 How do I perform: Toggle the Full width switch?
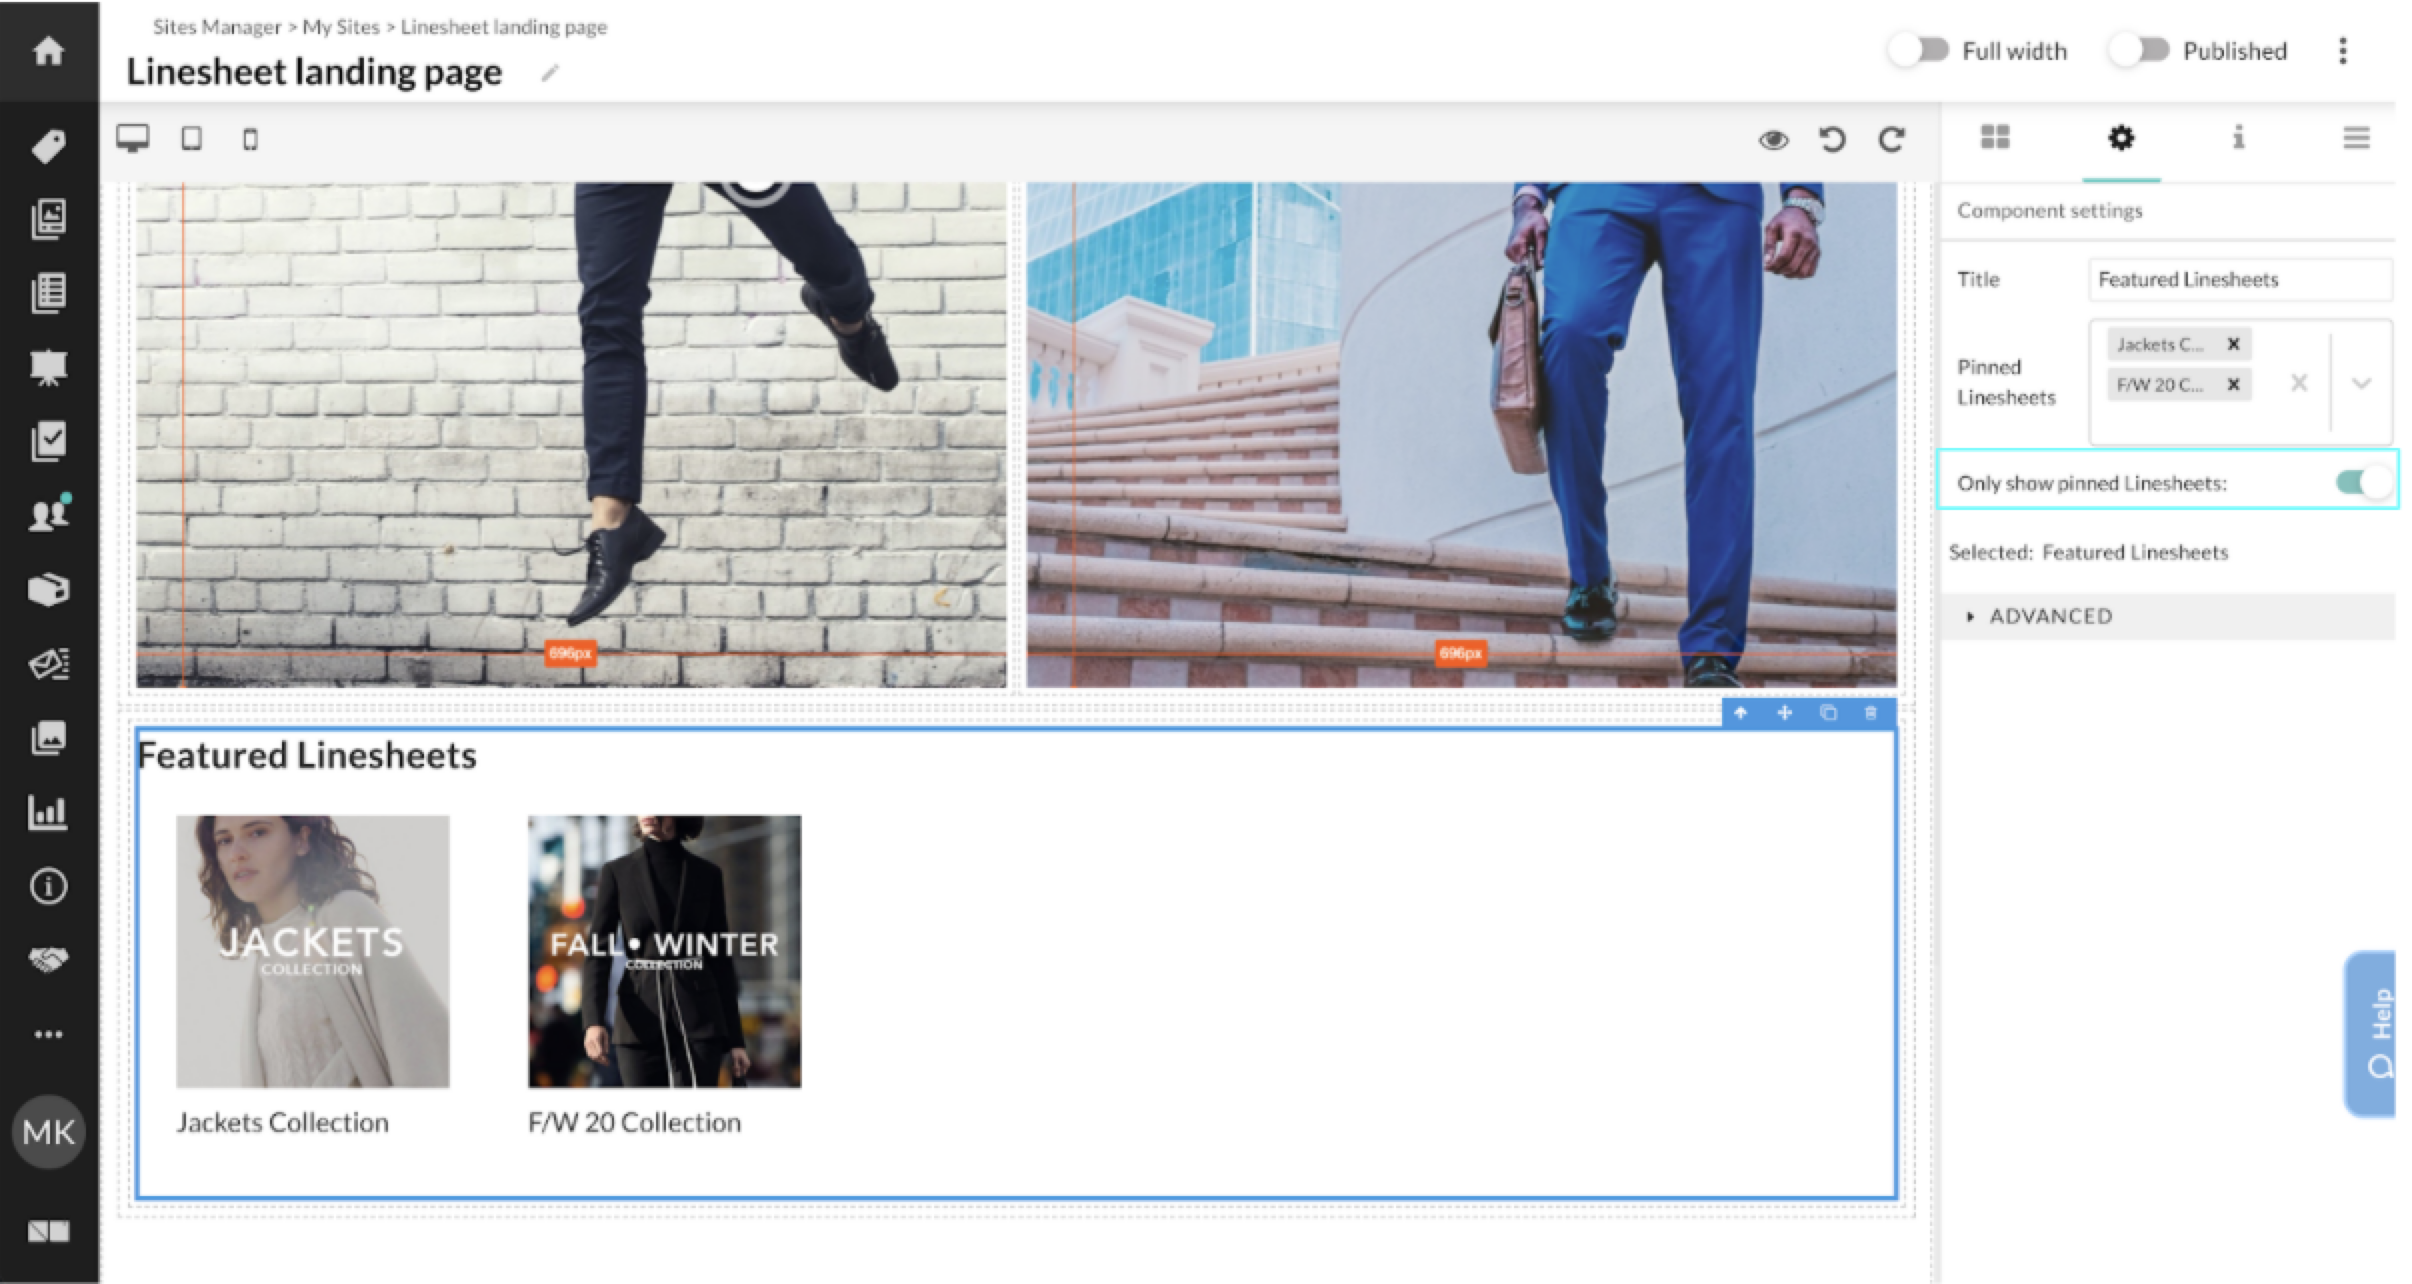(1919, 50)
